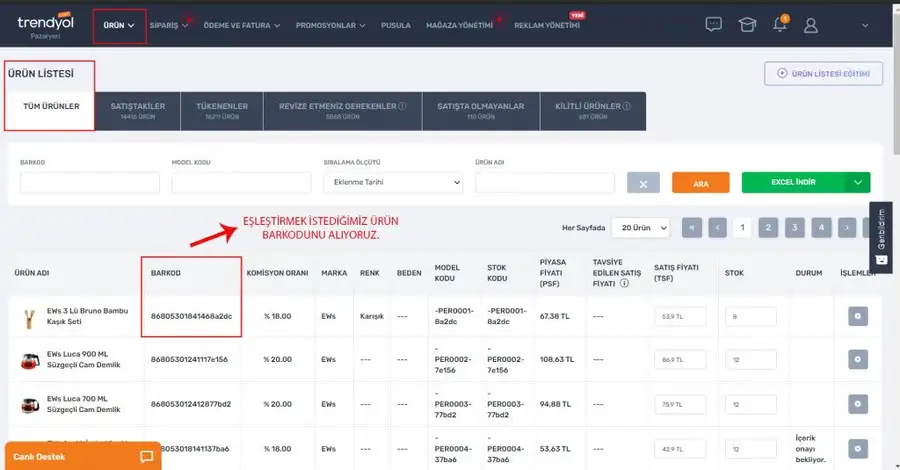This screenshot has width=900, height=470.
Task: Click the green EXCEL İNDİR button
Action: 793,182
